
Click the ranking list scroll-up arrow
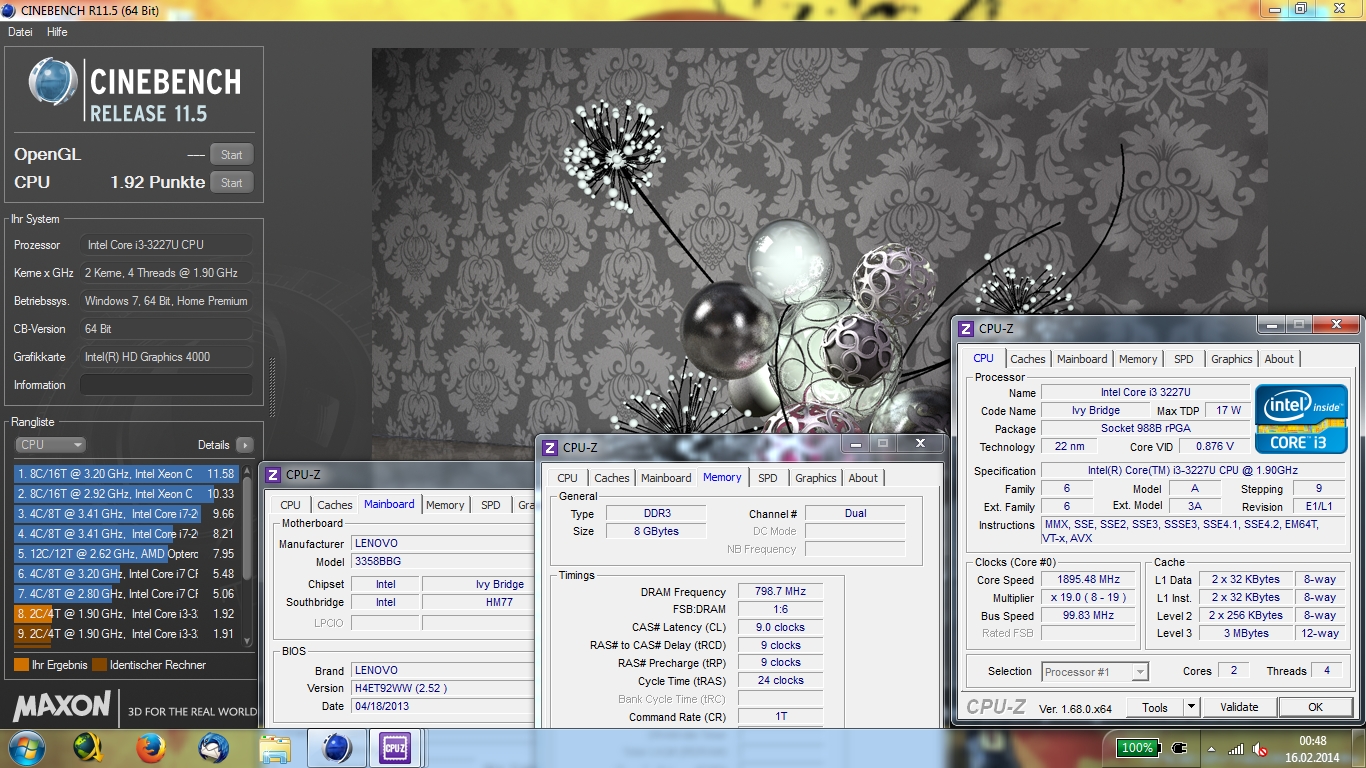tap(247, 471)
